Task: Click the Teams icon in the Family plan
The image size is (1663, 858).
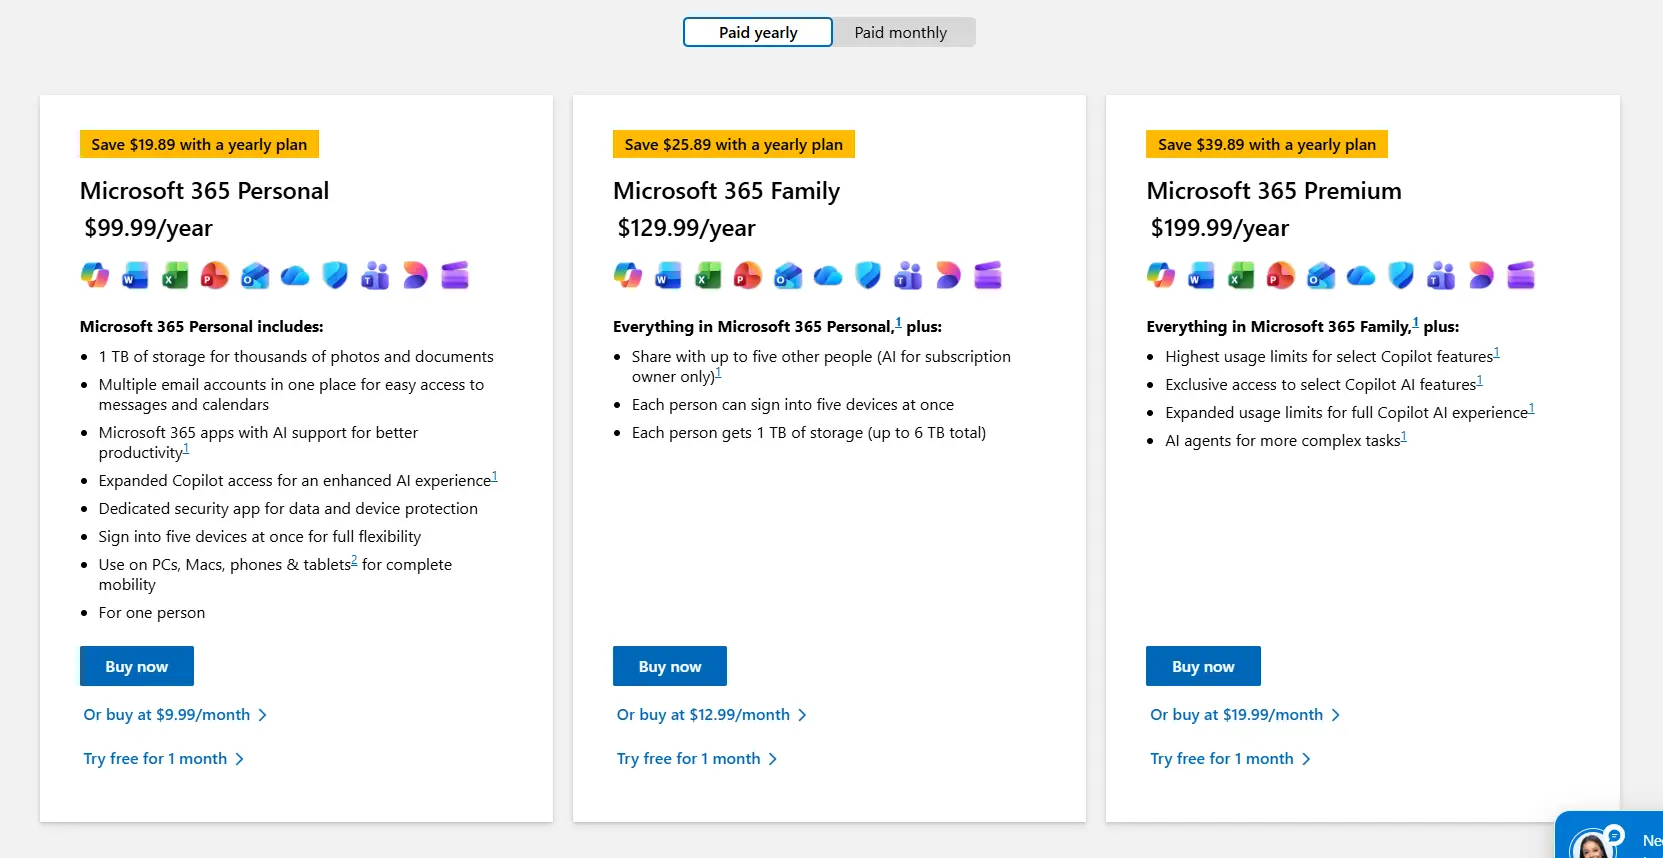Action: click(x=908, y=275)
